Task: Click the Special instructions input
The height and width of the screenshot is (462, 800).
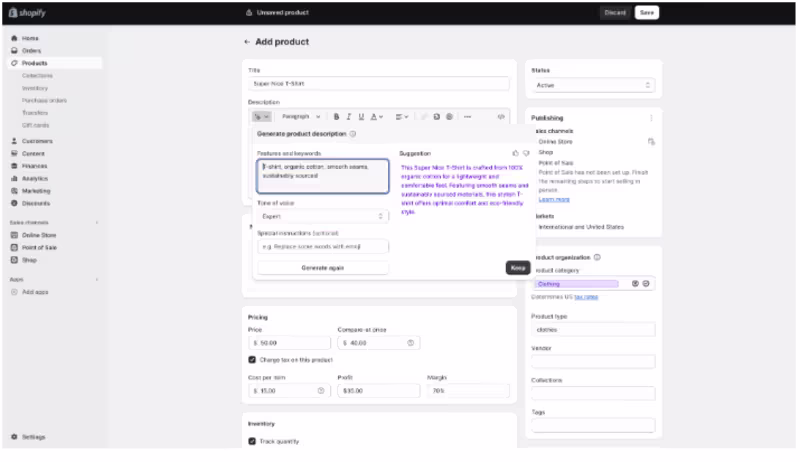Action: pos(322,246)
